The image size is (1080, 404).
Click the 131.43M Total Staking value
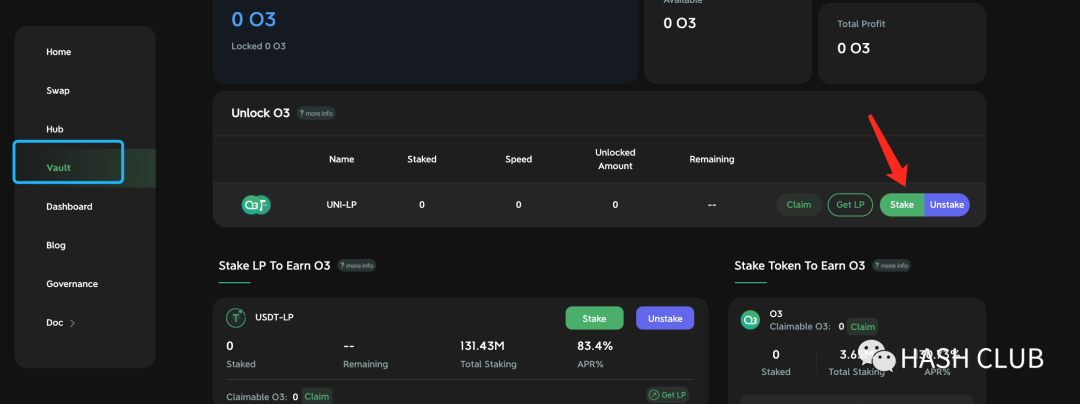coord(484,345)
